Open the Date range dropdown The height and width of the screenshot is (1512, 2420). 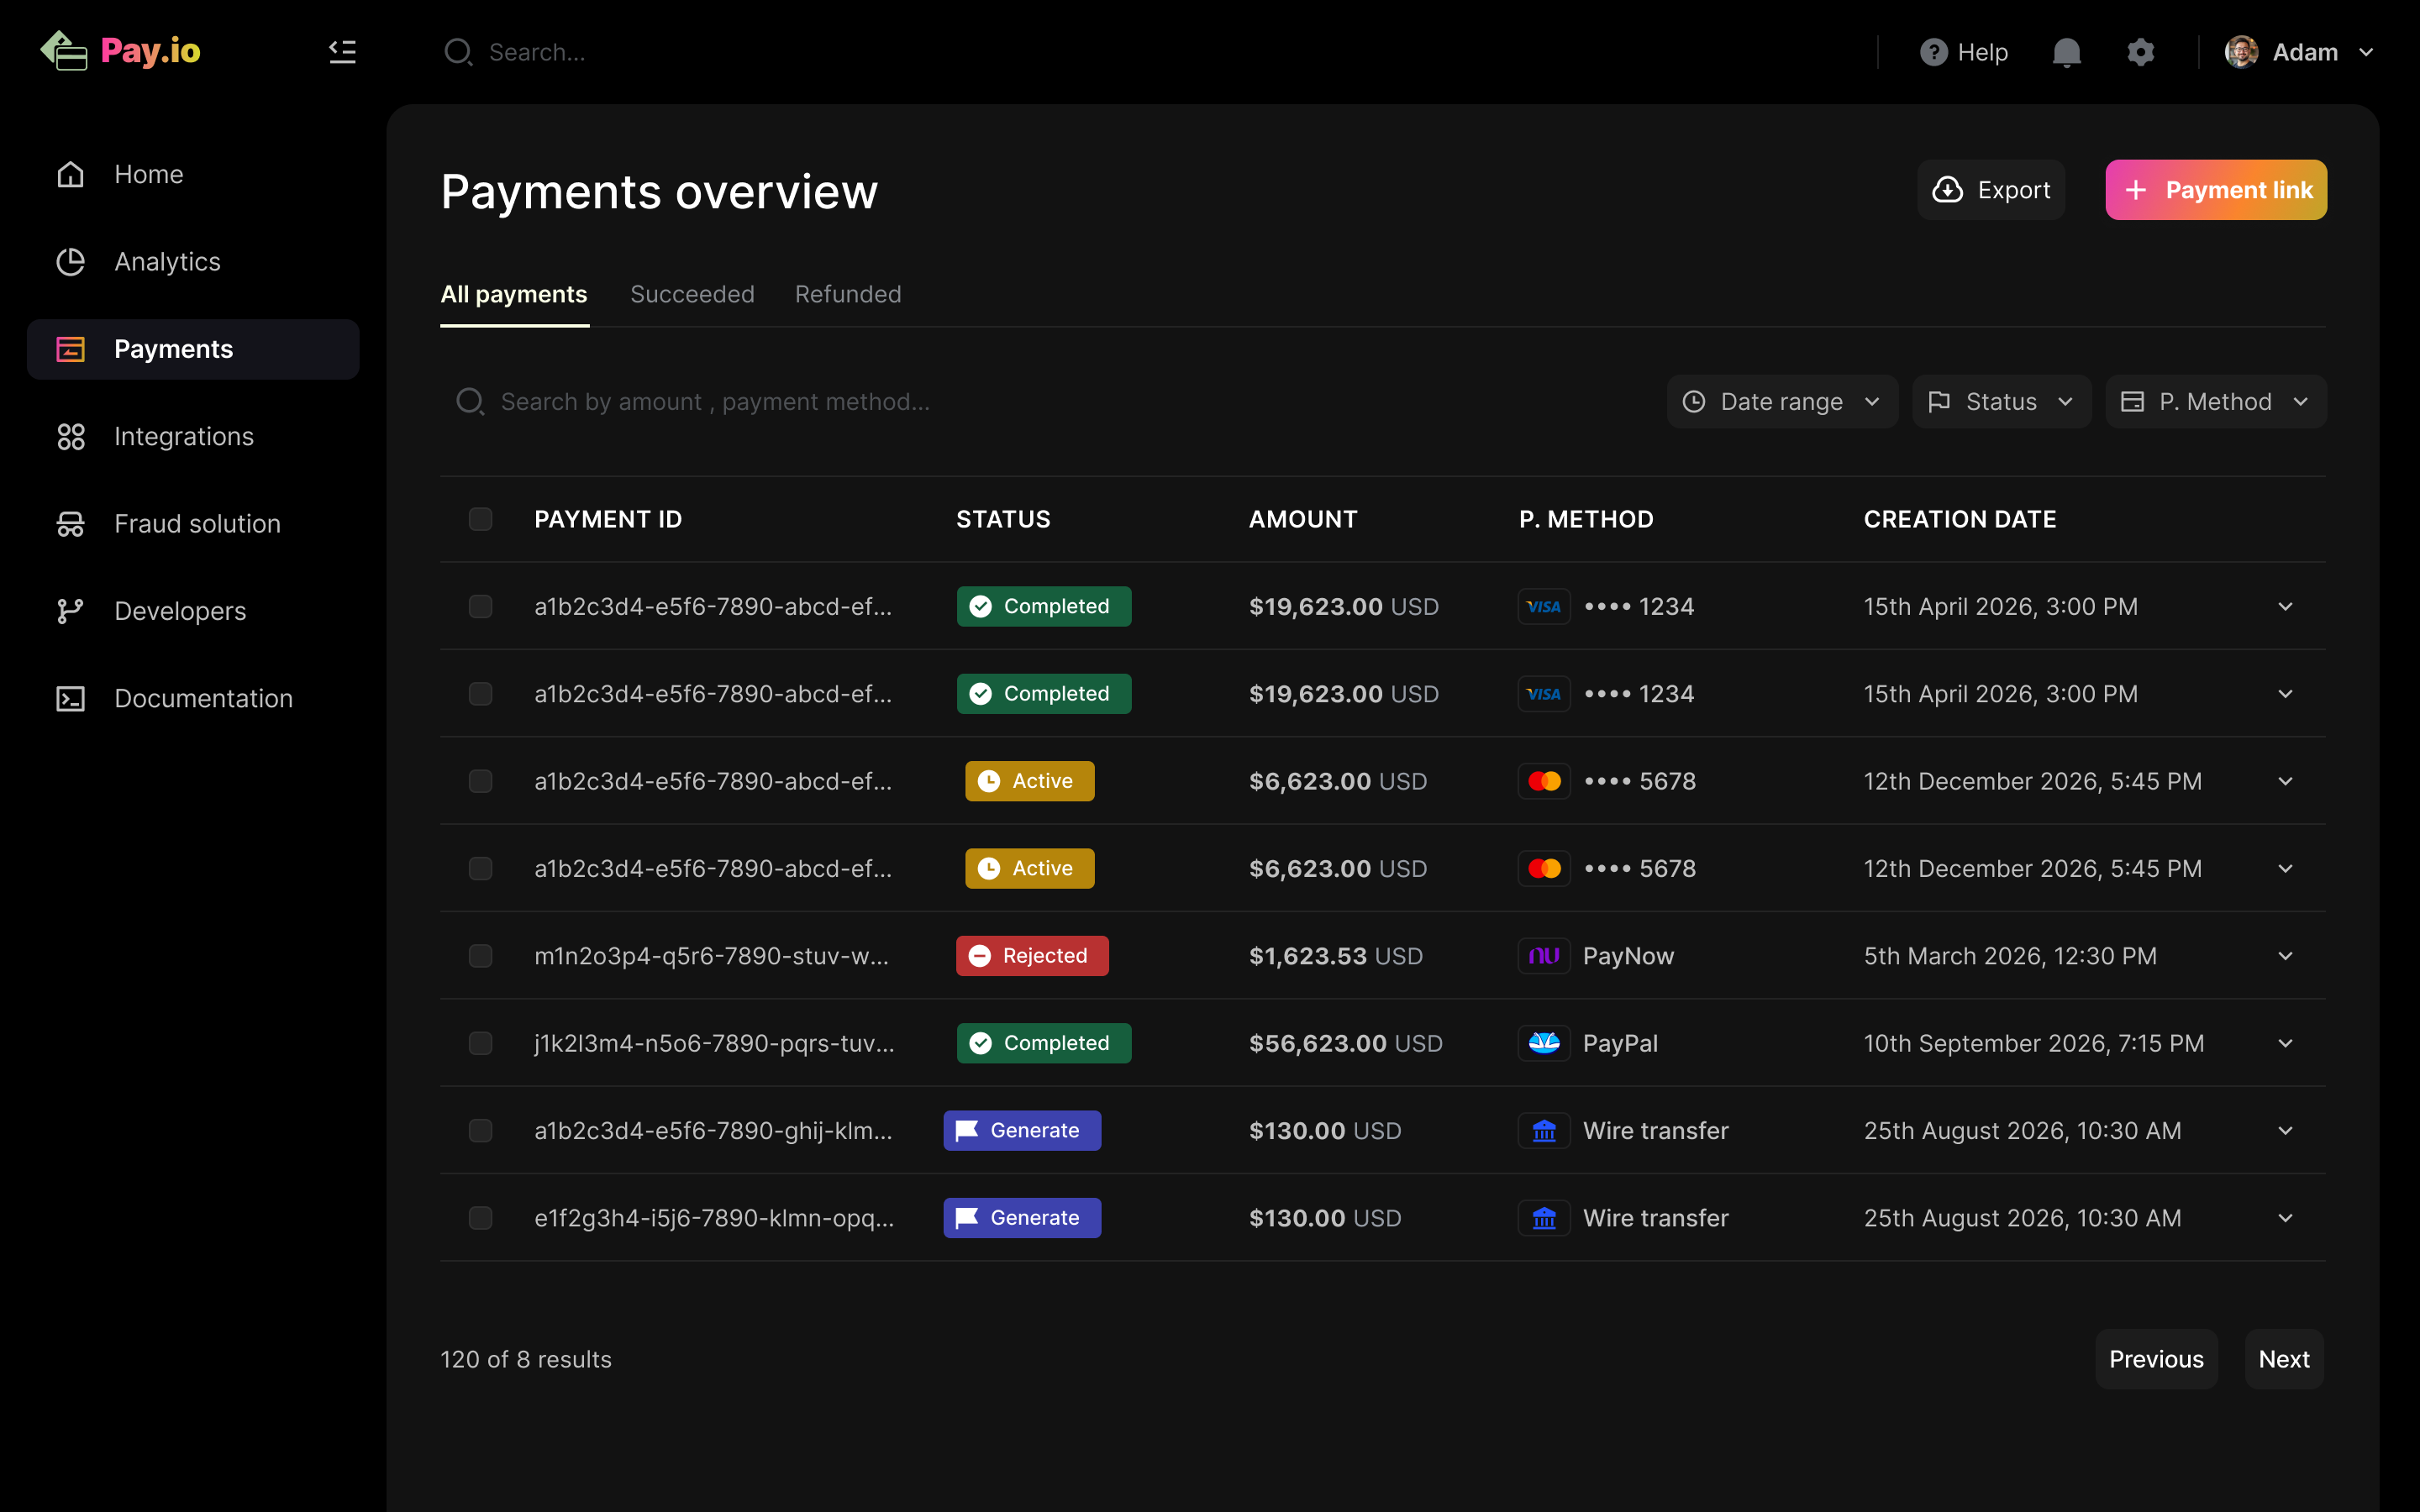pos(1782,402)
